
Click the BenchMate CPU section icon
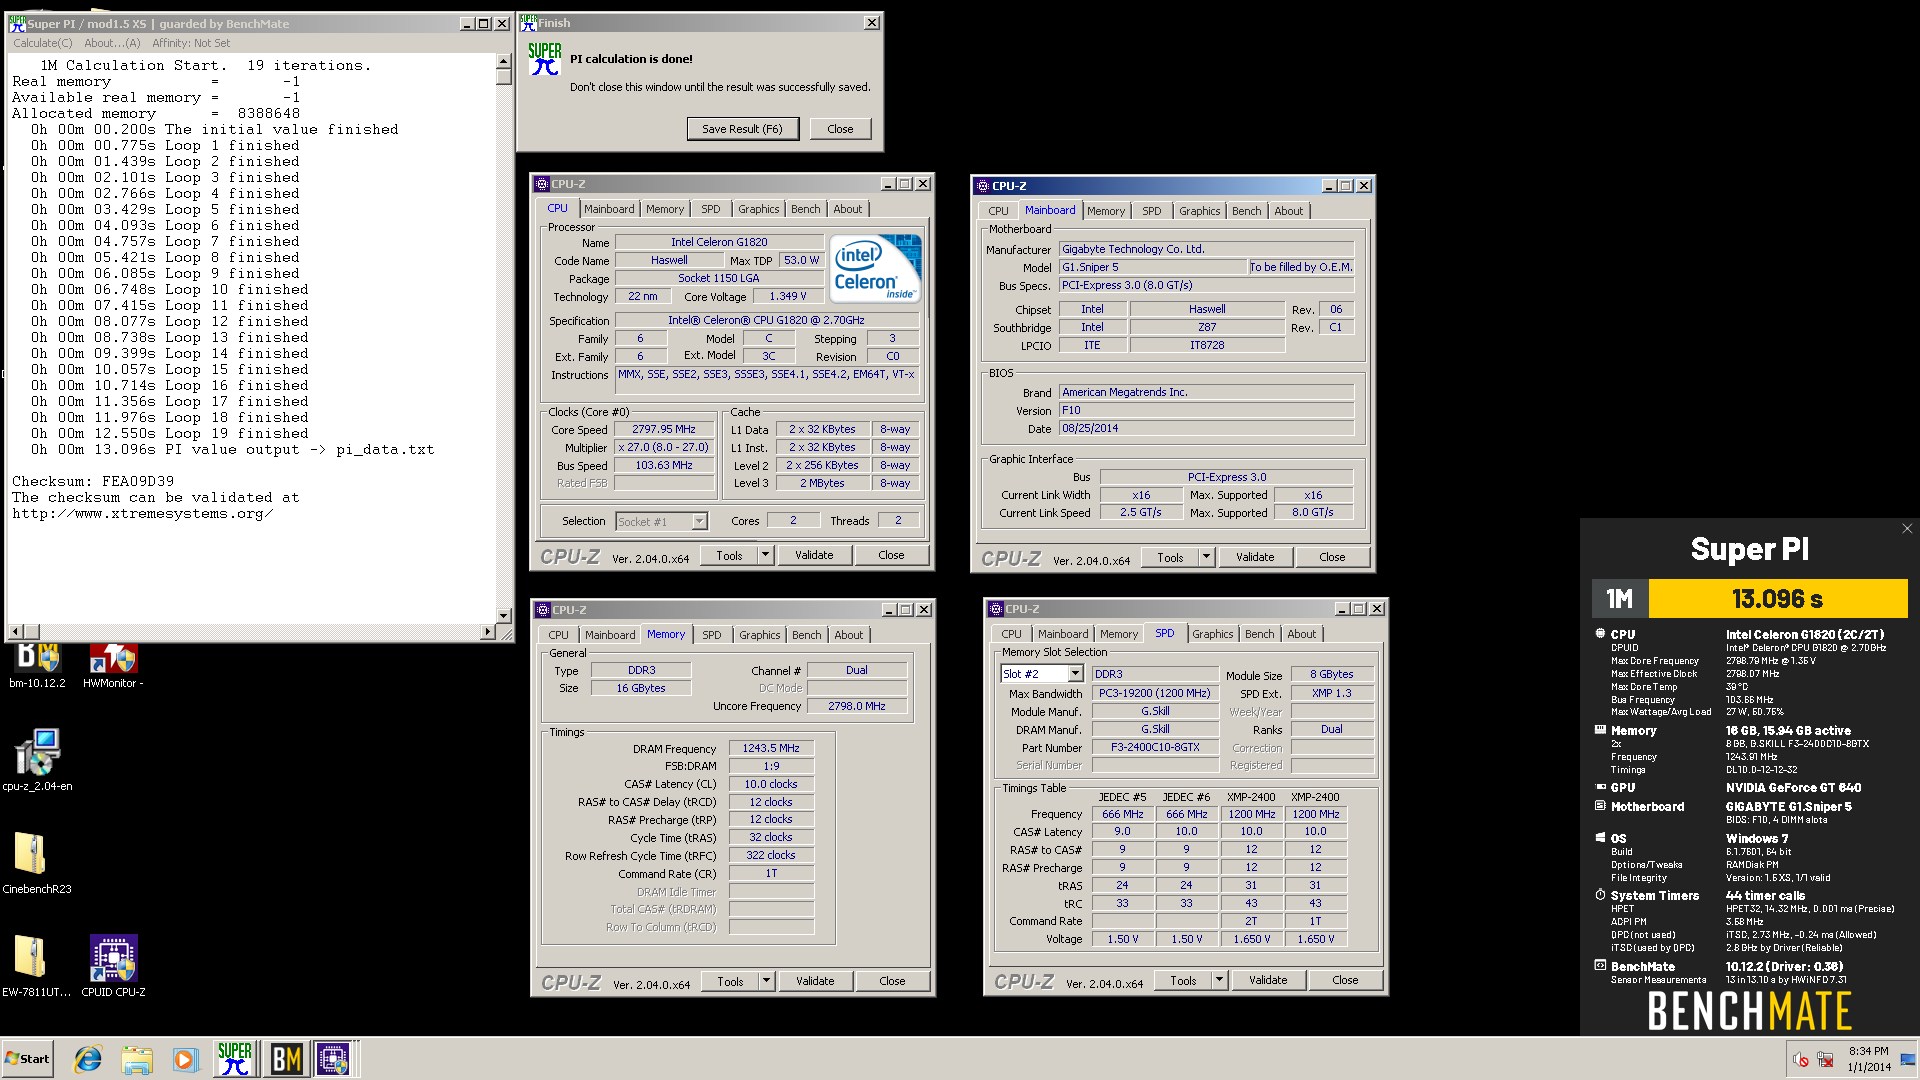tap(1600, 634)
